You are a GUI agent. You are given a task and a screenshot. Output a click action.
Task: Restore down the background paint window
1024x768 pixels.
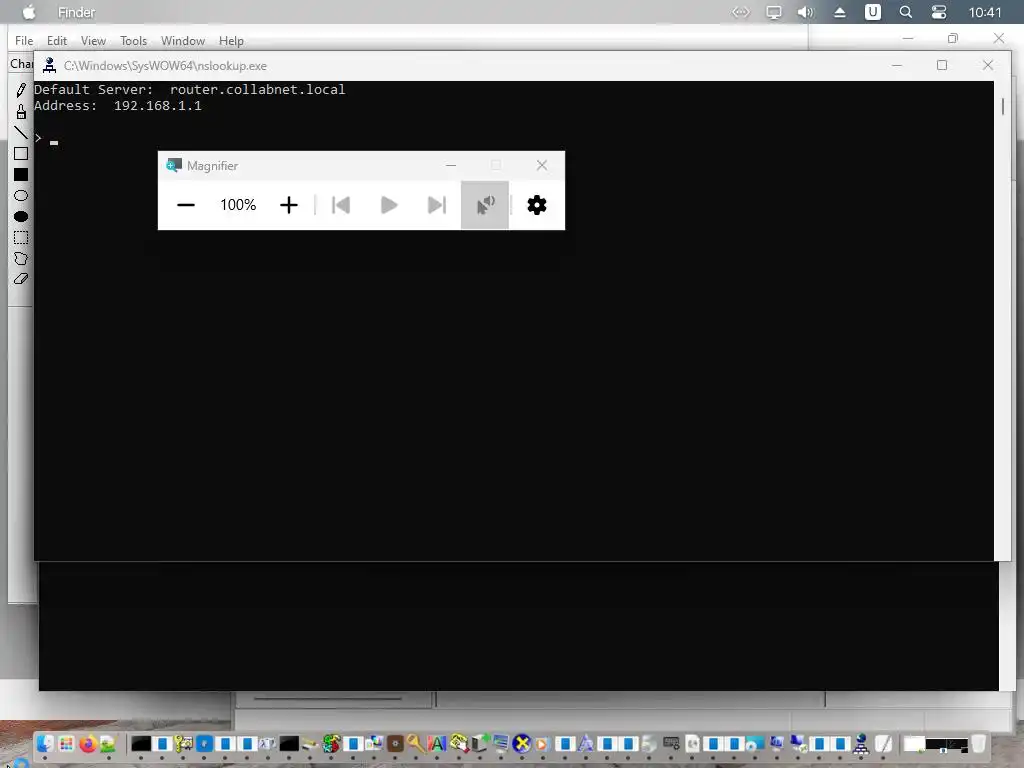[953, 39]
